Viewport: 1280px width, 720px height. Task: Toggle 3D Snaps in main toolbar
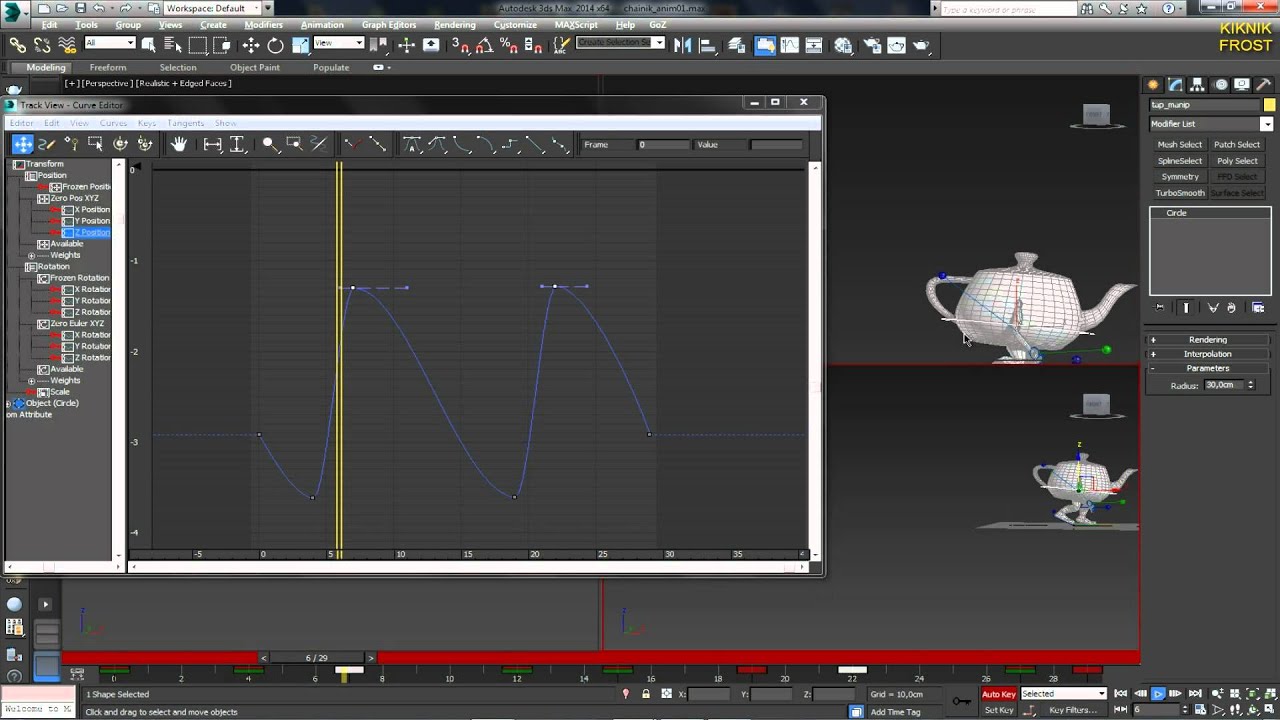459,45
